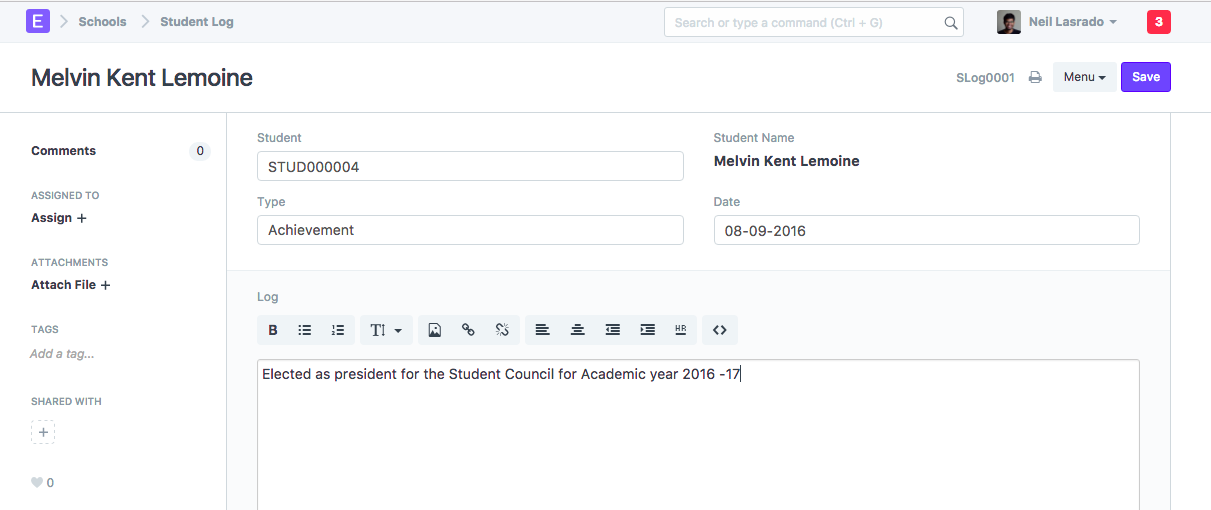Switch to code view in editor
The width and height of the screenshot is (1211, 510).
[x=720, y=330]
